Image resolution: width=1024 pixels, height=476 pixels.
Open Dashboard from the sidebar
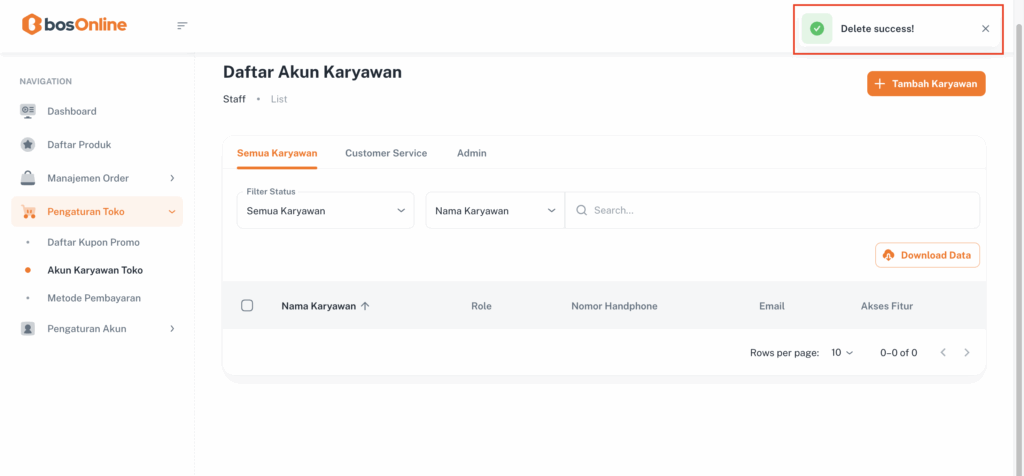coord(72,111)
